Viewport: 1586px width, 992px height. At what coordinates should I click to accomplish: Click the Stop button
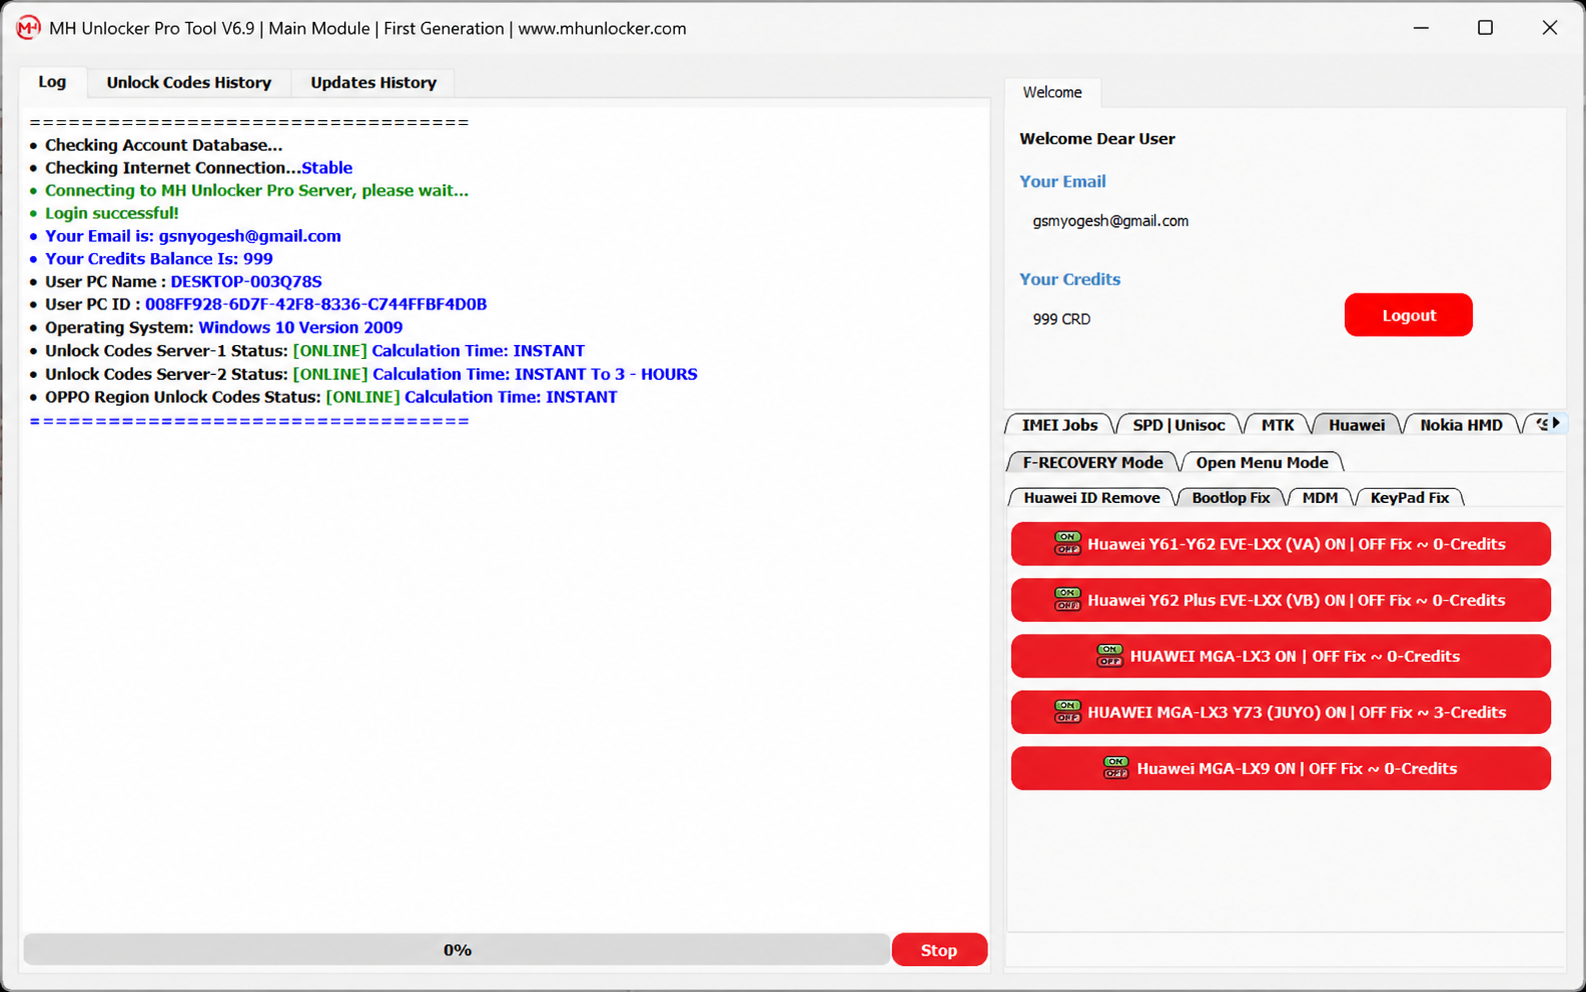(x=939, y=950)
